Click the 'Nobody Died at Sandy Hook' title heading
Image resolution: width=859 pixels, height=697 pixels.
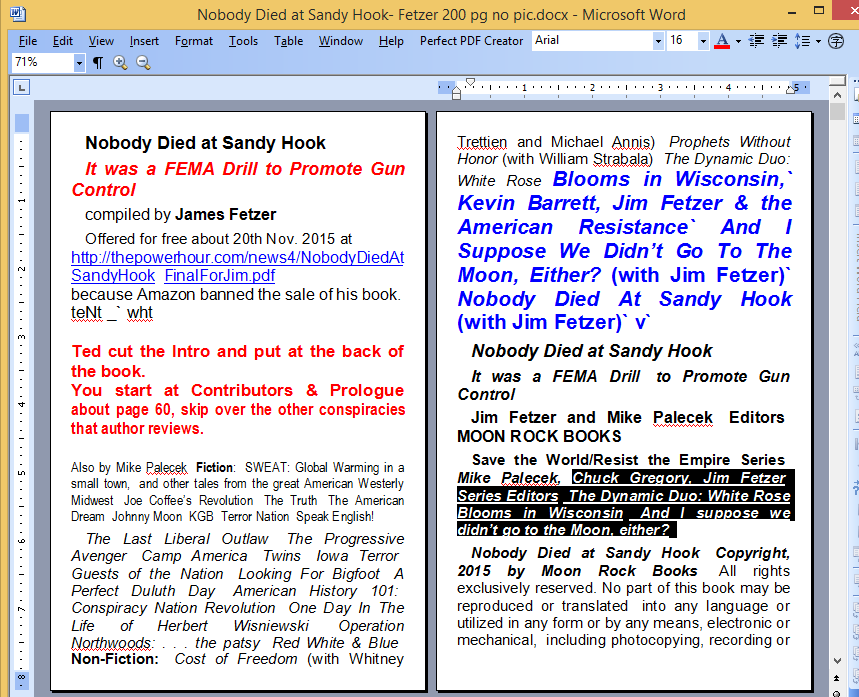pos(205,143)
